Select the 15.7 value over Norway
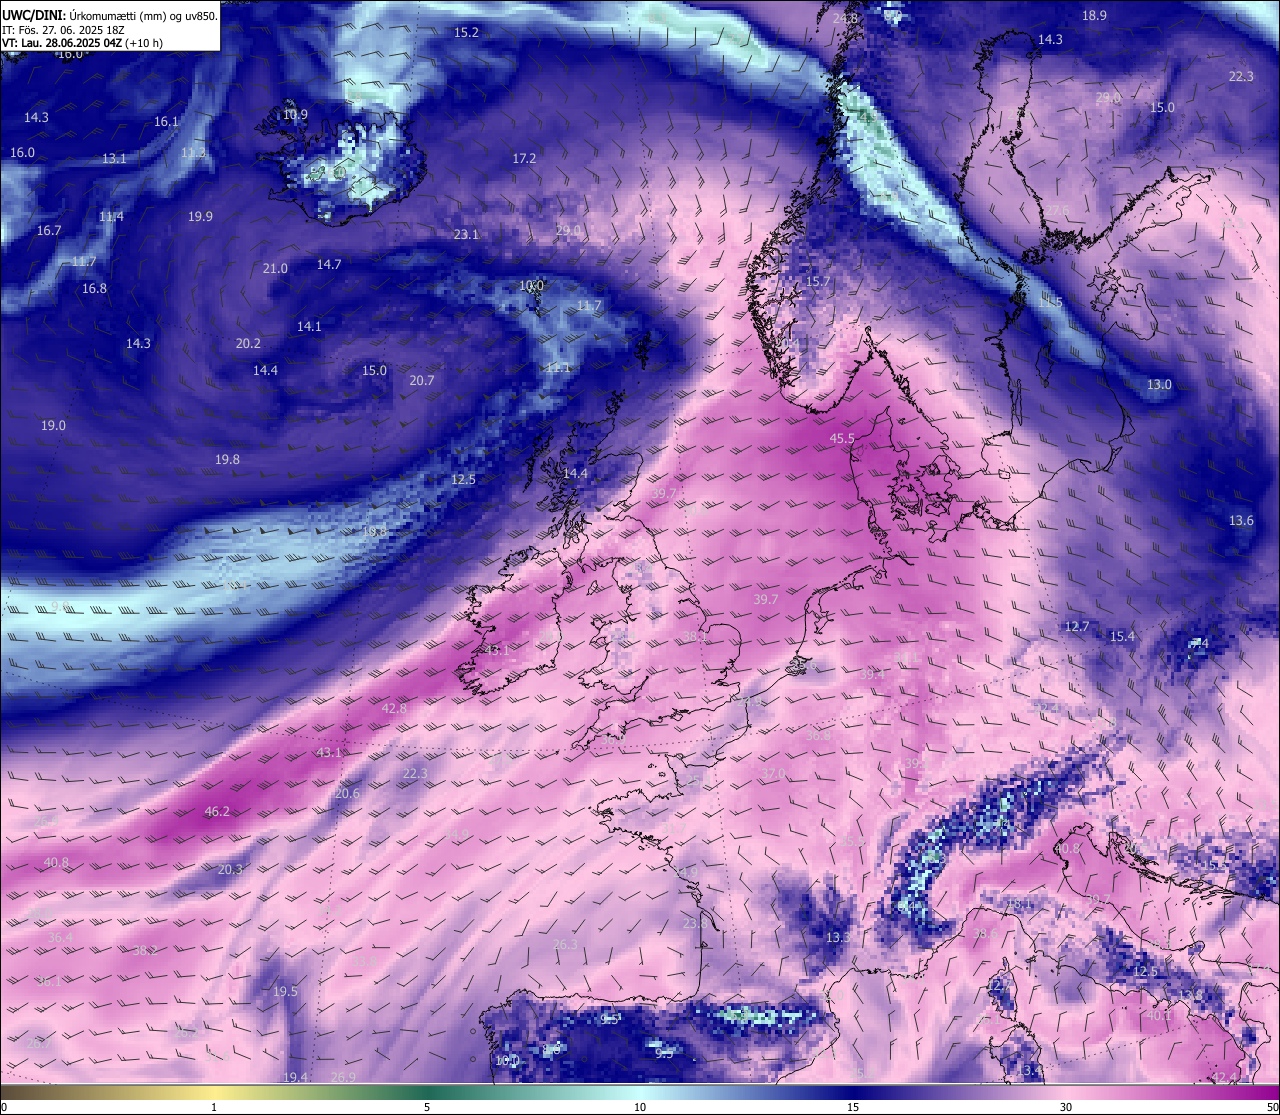The image size is (1280, 1115). coord(818,282)
